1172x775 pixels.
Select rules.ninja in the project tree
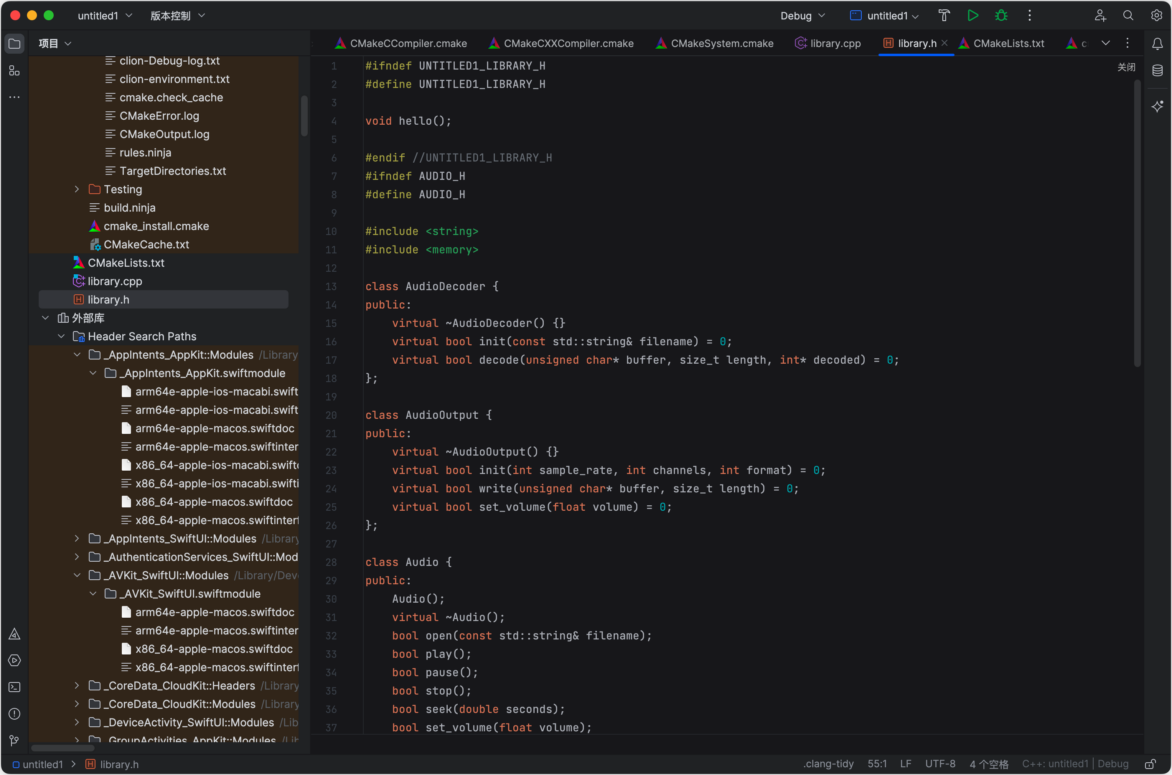[x=145, y=152]
